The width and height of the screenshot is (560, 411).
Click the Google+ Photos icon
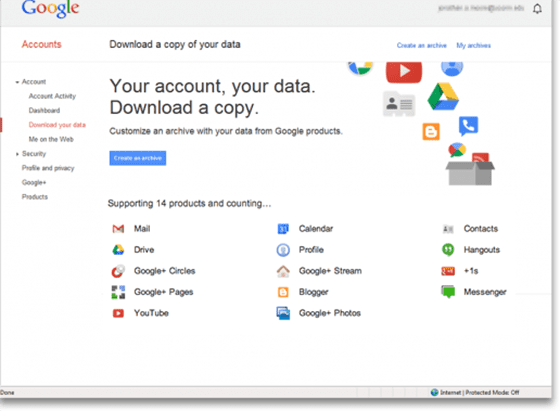click(x=283, y=313)
